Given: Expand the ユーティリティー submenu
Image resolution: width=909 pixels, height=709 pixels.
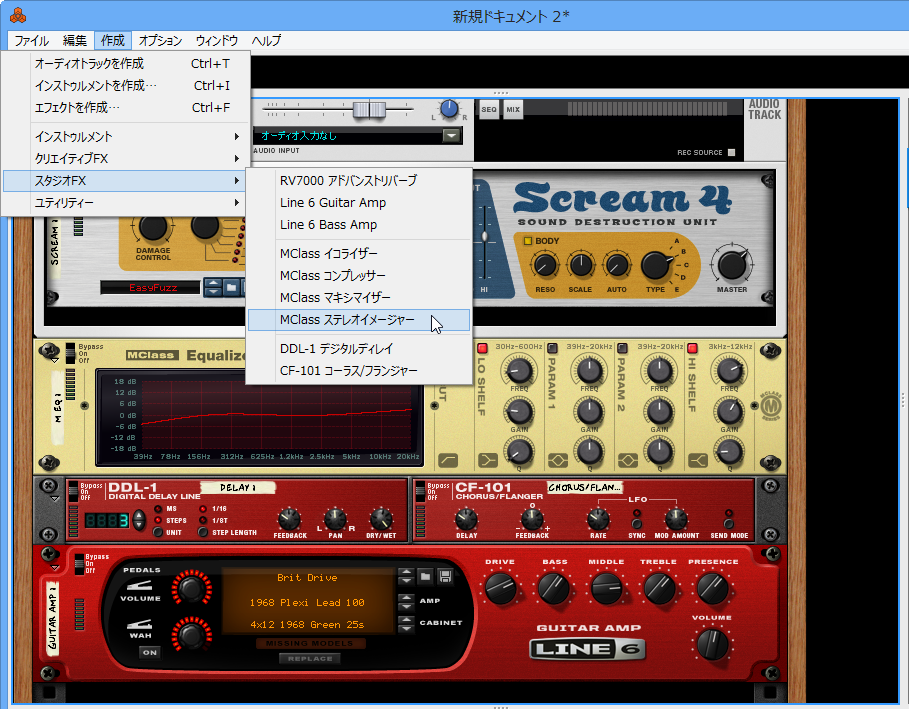Looking at the screenshot, I should [x=126, y=203].
